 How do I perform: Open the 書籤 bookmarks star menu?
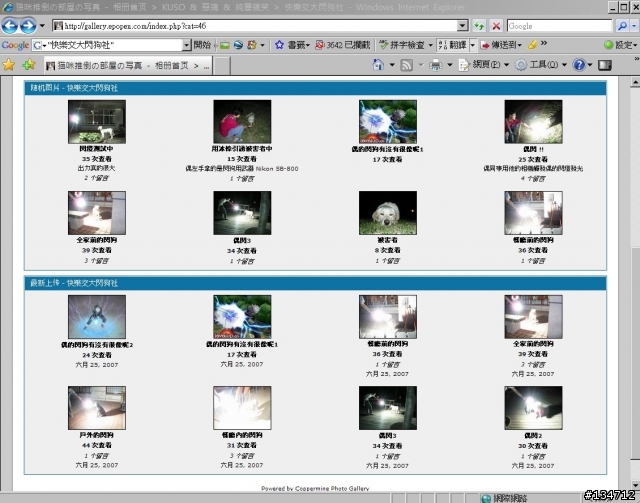[x=292, y=45]
